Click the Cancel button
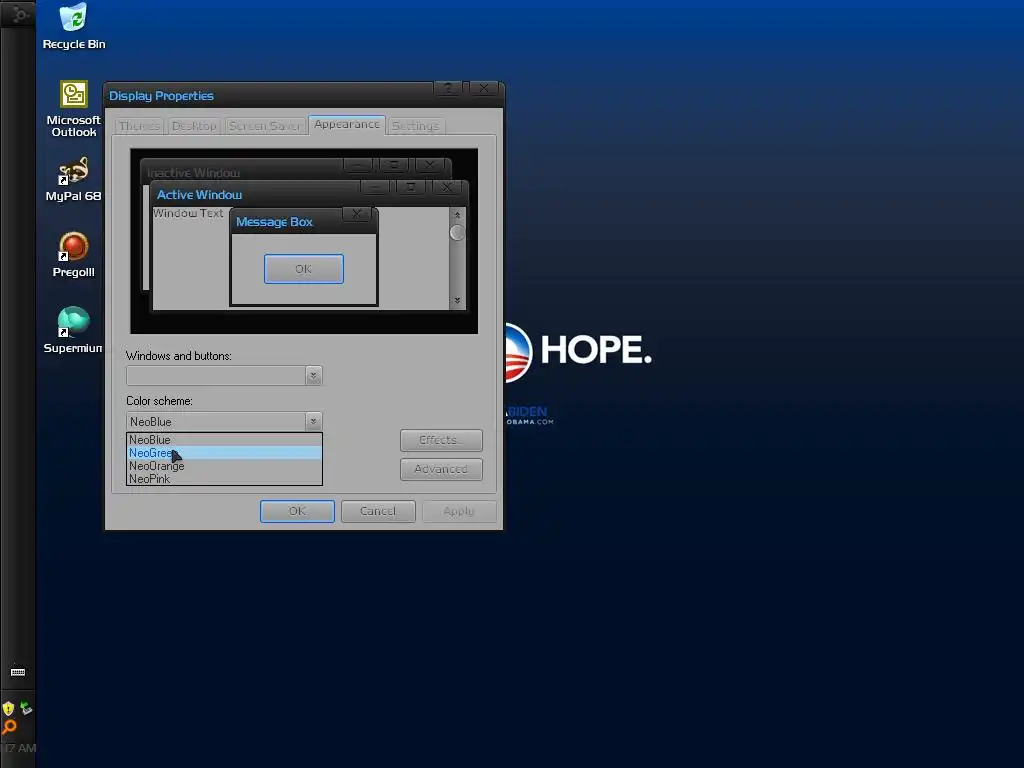Image resolution: width=1024 pixels, height=768 pixels. click(378, 511)
